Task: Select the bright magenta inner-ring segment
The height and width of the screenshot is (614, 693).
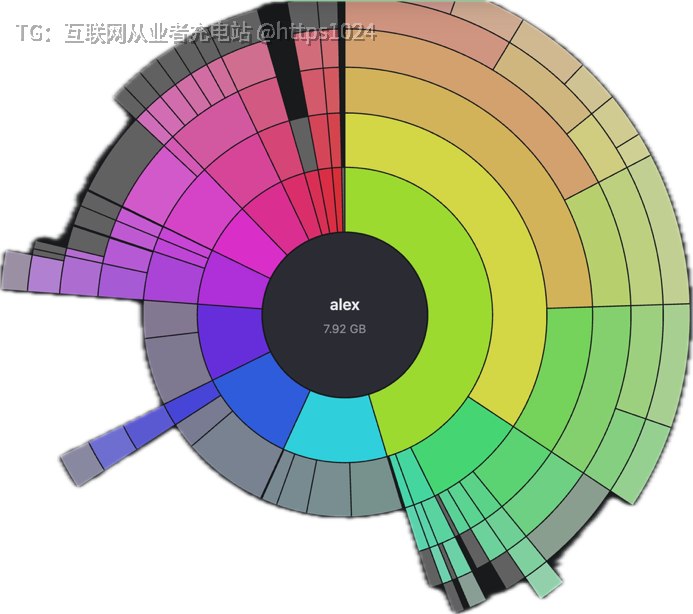Action: pyautogui.click(x=248, y=243)
